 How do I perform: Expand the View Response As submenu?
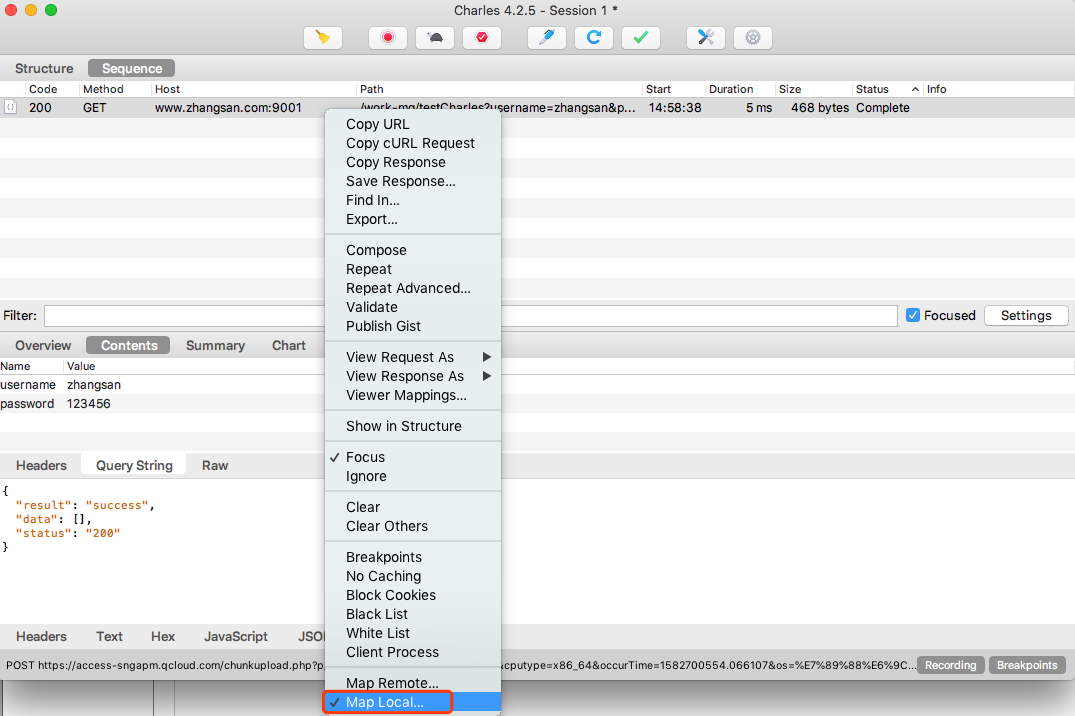click(413, 377)
